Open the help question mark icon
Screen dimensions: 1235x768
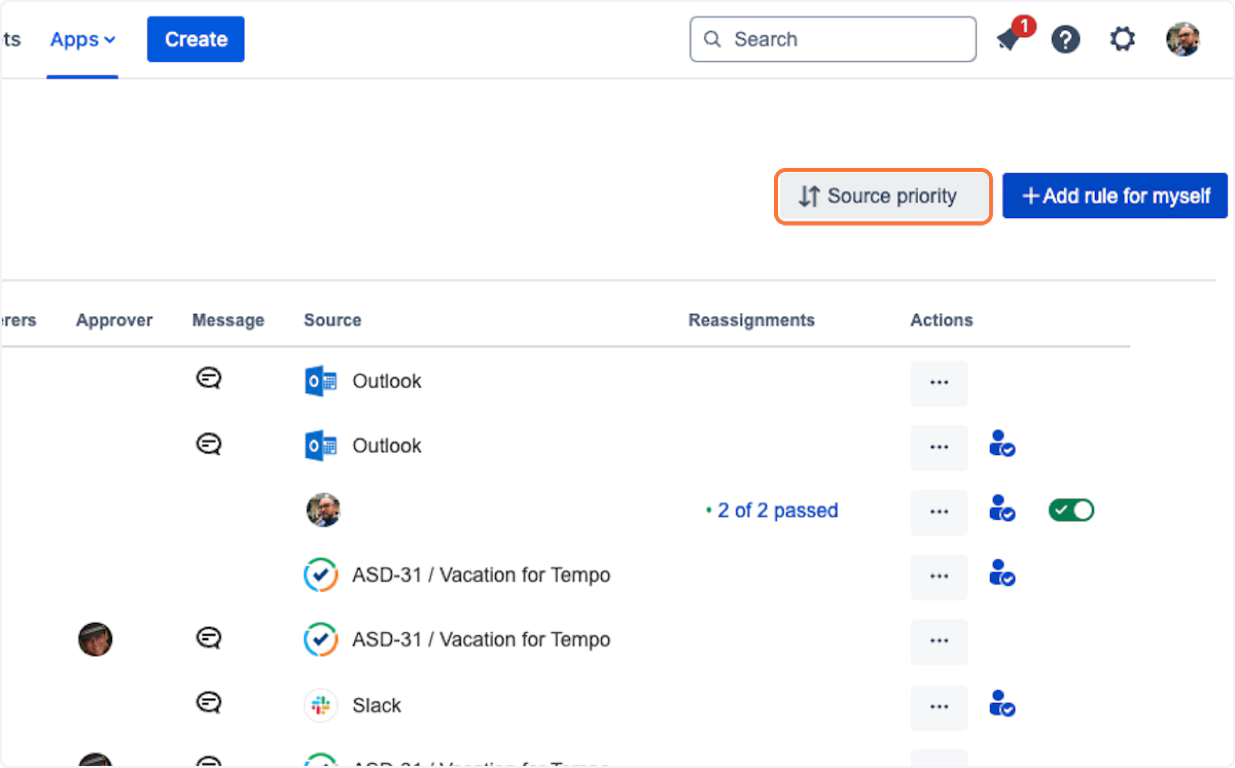pyautogui.click(x=1065, y=40)
